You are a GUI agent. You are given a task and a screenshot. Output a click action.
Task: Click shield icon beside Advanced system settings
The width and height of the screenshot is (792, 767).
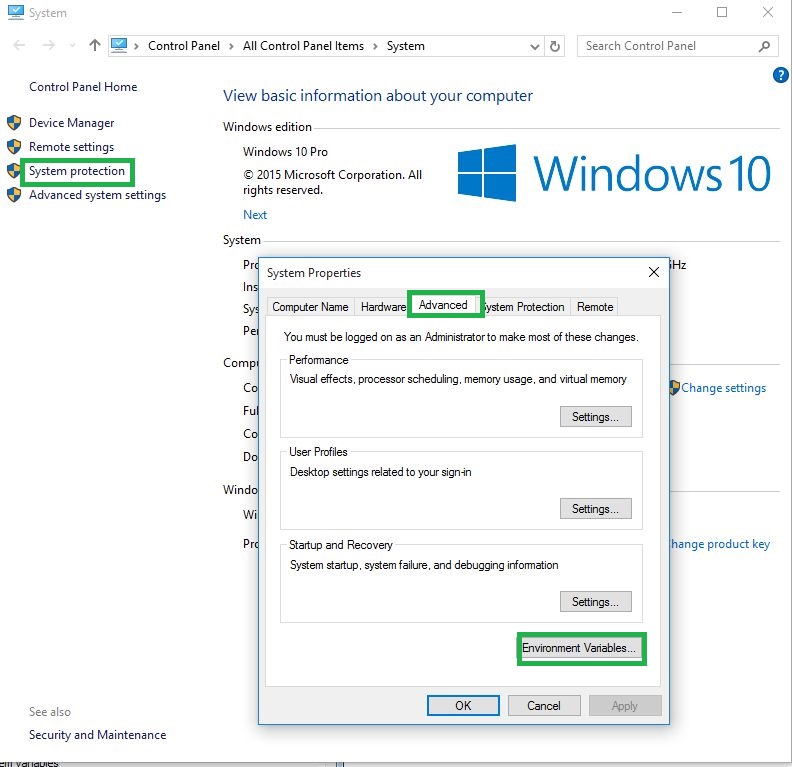point(14,195)
